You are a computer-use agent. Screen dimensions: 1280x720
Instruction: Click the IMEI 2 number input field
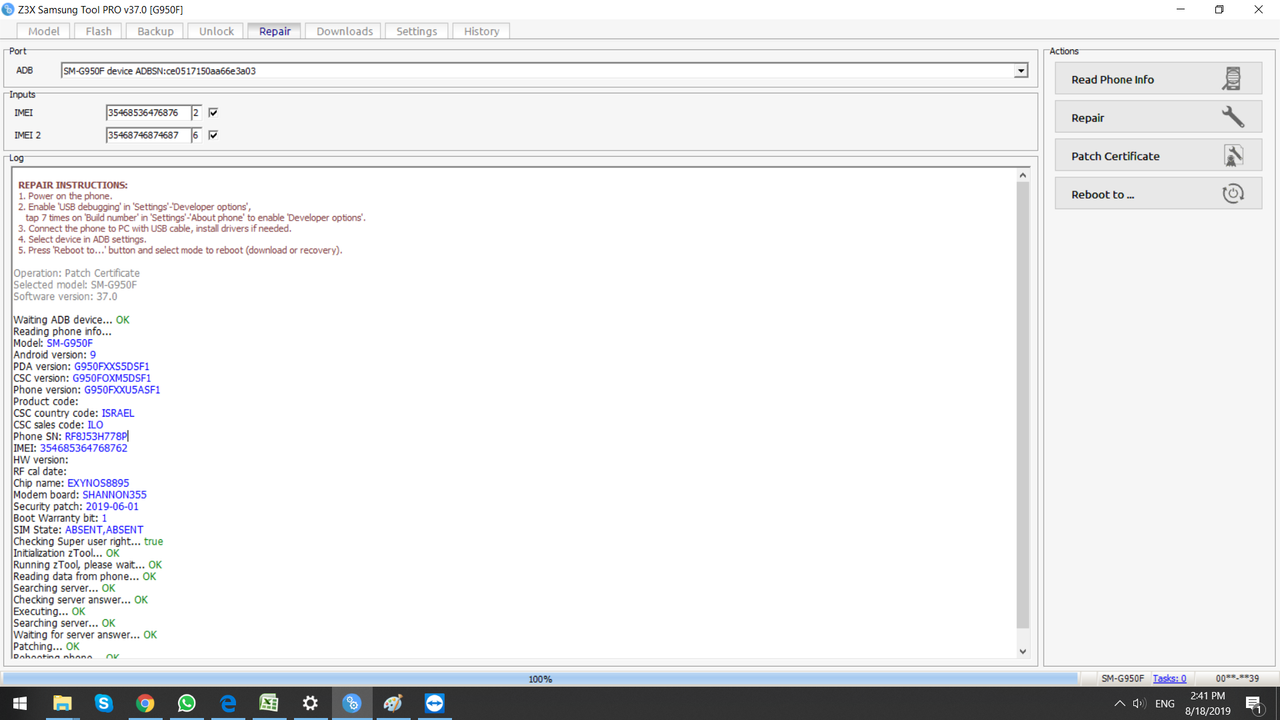pyautogui.click(x=148, y=135)
